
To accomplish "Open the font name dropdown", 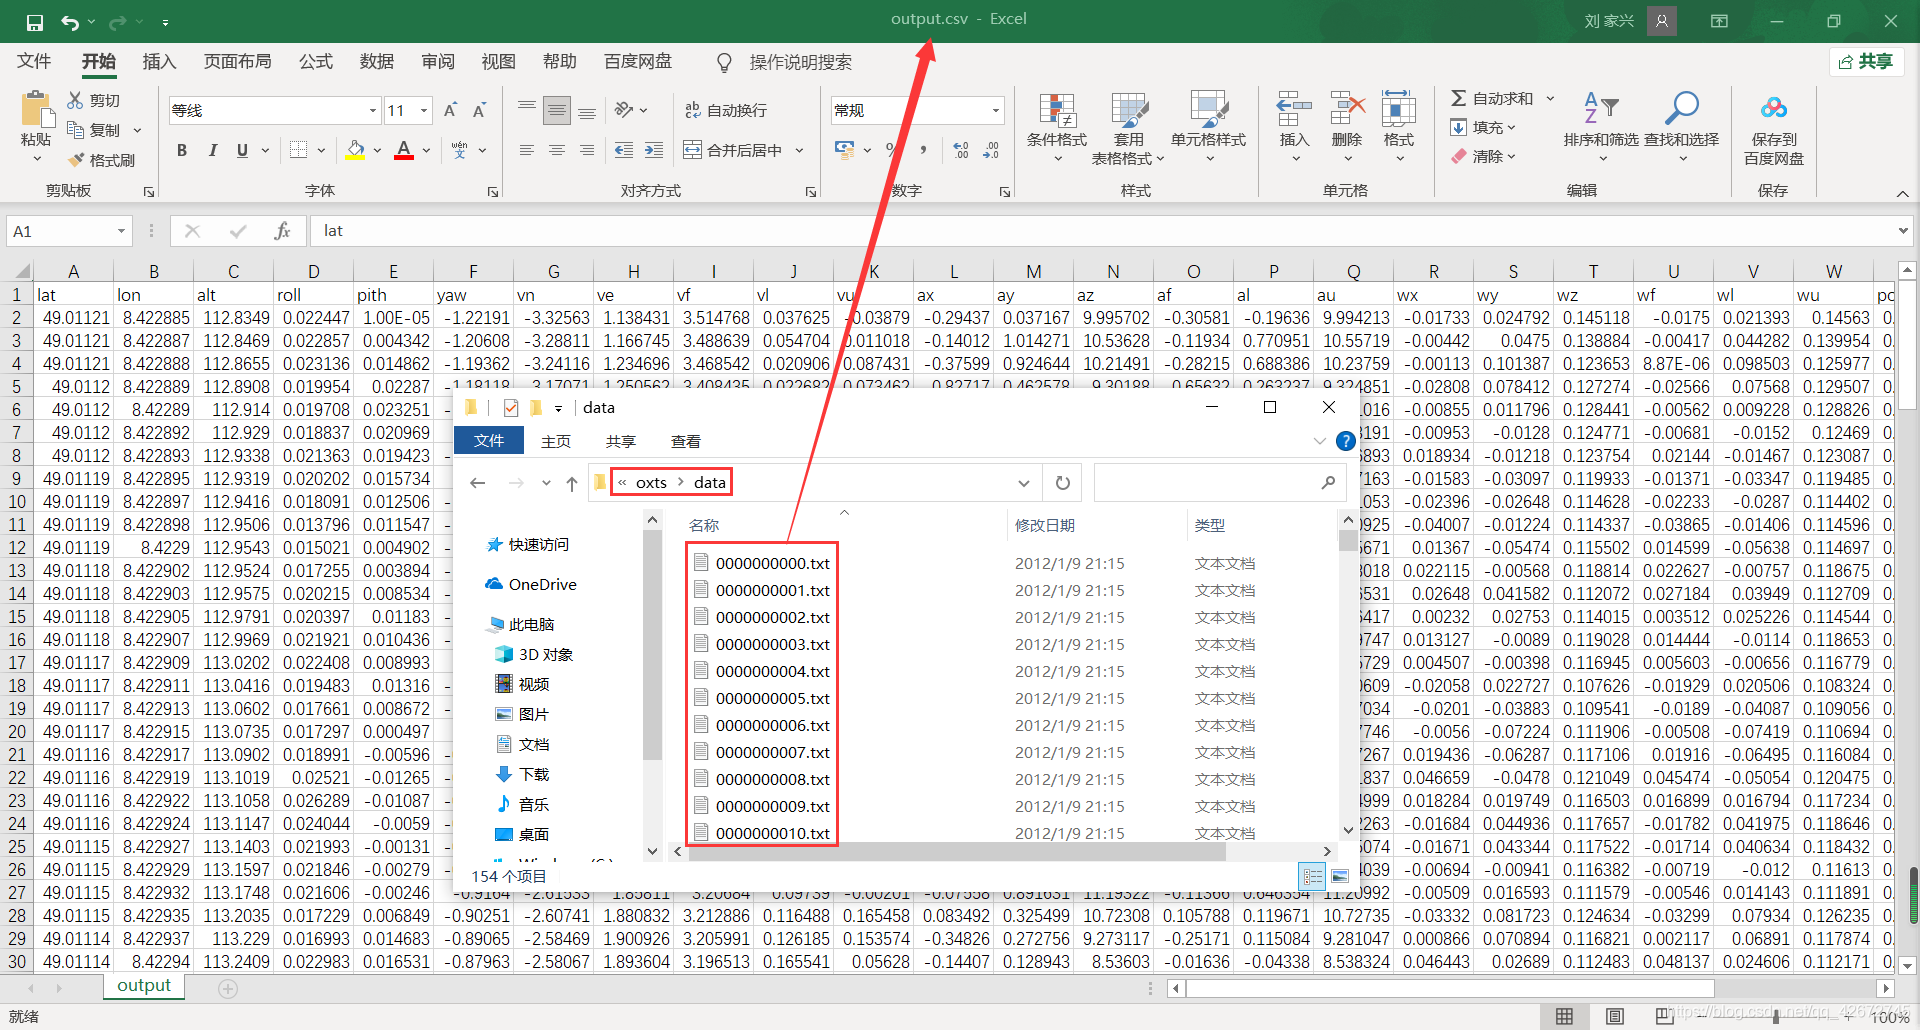I will pyautogui.click(x=372, y=110).
